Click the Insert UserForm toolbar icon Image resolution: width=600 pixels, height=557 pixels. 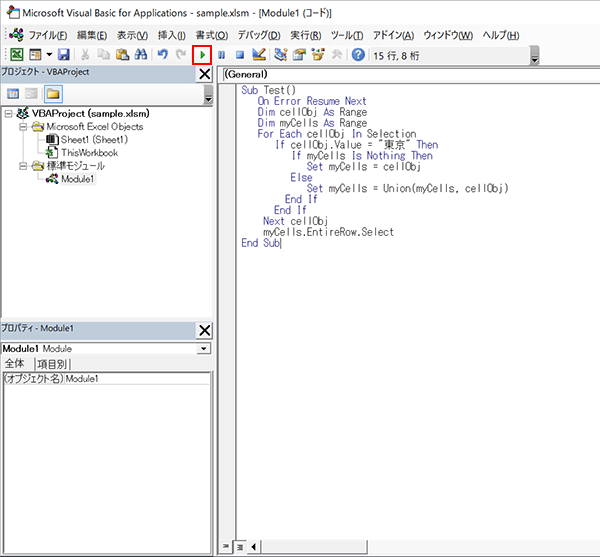pos(35,55)
